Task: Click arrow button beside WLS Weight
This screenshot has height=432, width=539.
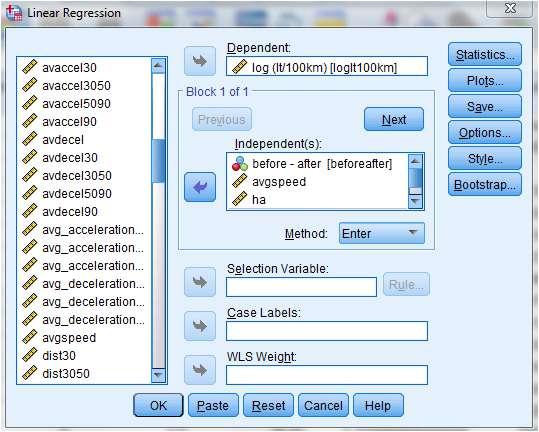Action: tap(200, 370)
